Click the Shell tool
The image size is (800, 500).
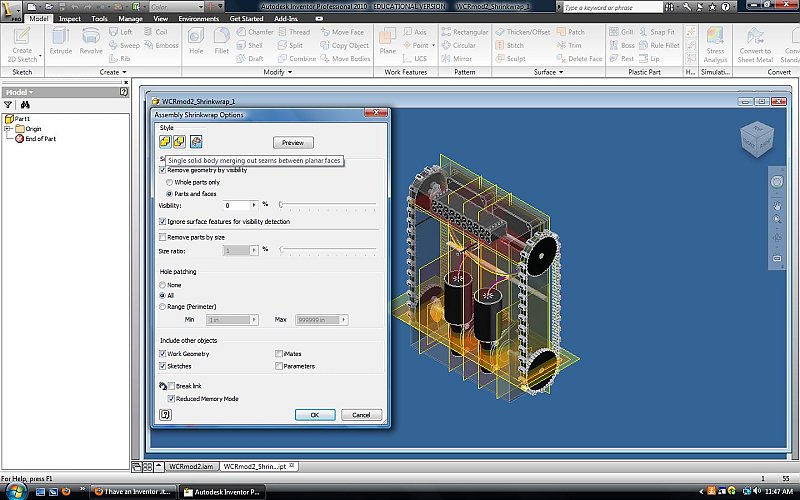coord(250,45)
